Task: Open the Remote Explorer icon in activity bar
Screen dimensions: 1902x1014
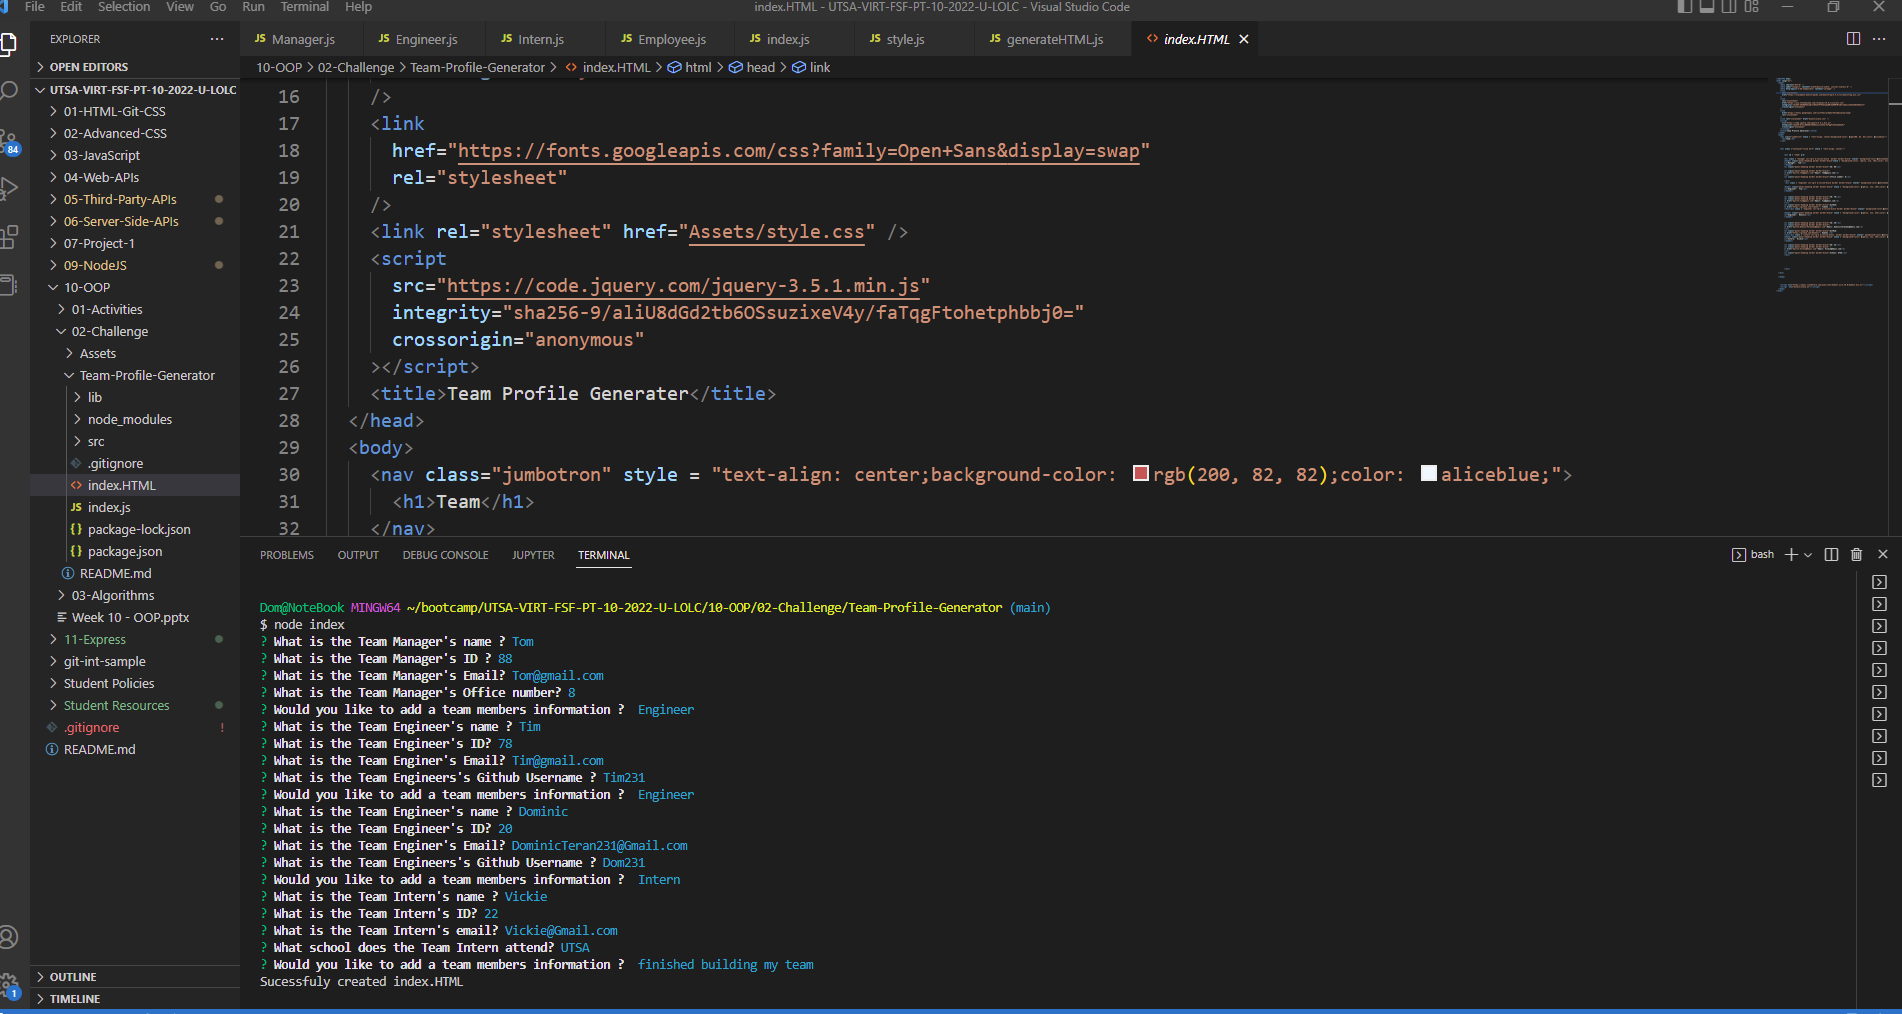Action: tap(10, 284)
